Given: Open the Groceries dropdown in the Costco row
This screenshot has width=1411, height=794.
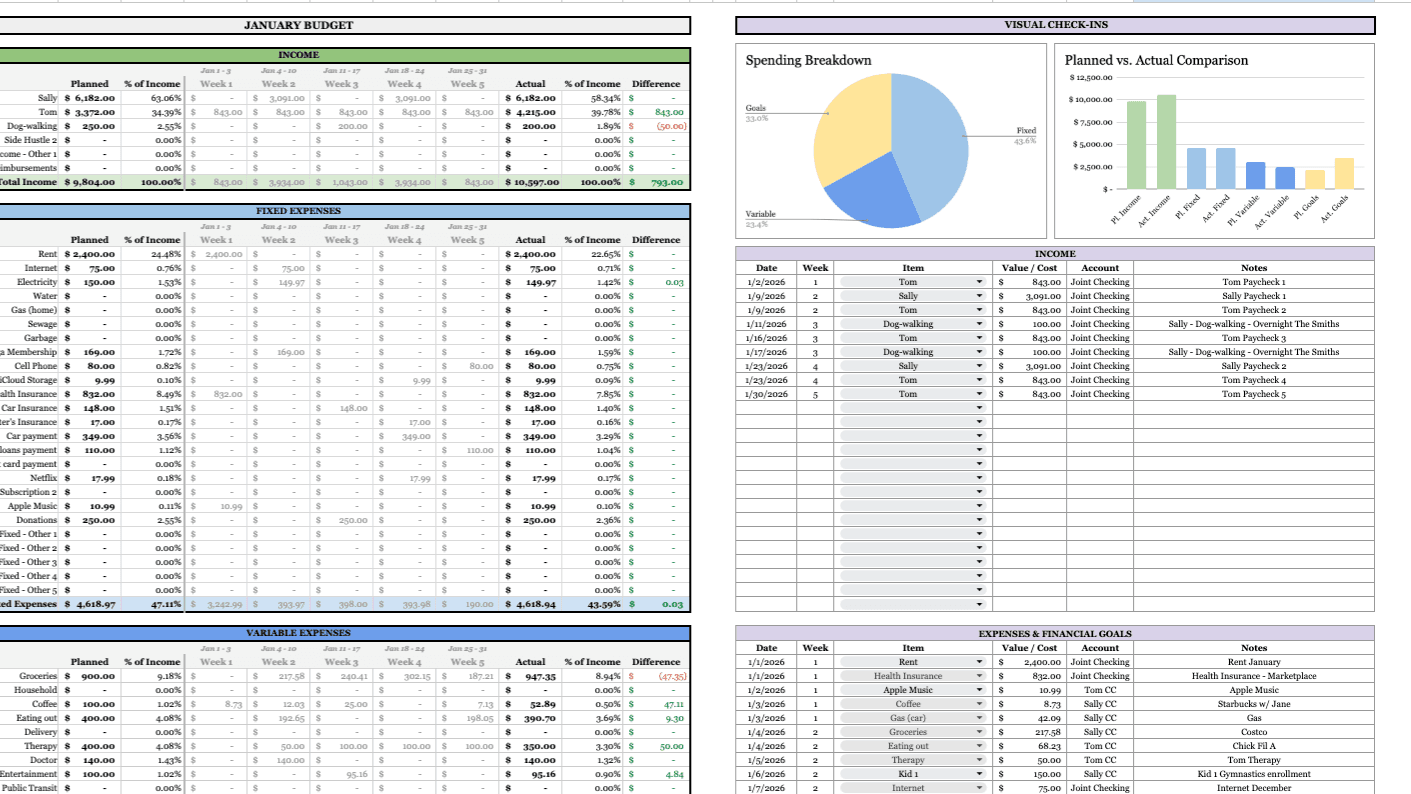Looking at the screenshot, I should (979, 732).
